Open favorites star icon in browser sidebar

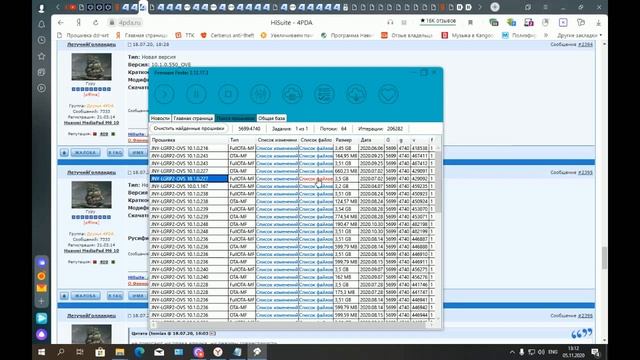click(42, 56)
